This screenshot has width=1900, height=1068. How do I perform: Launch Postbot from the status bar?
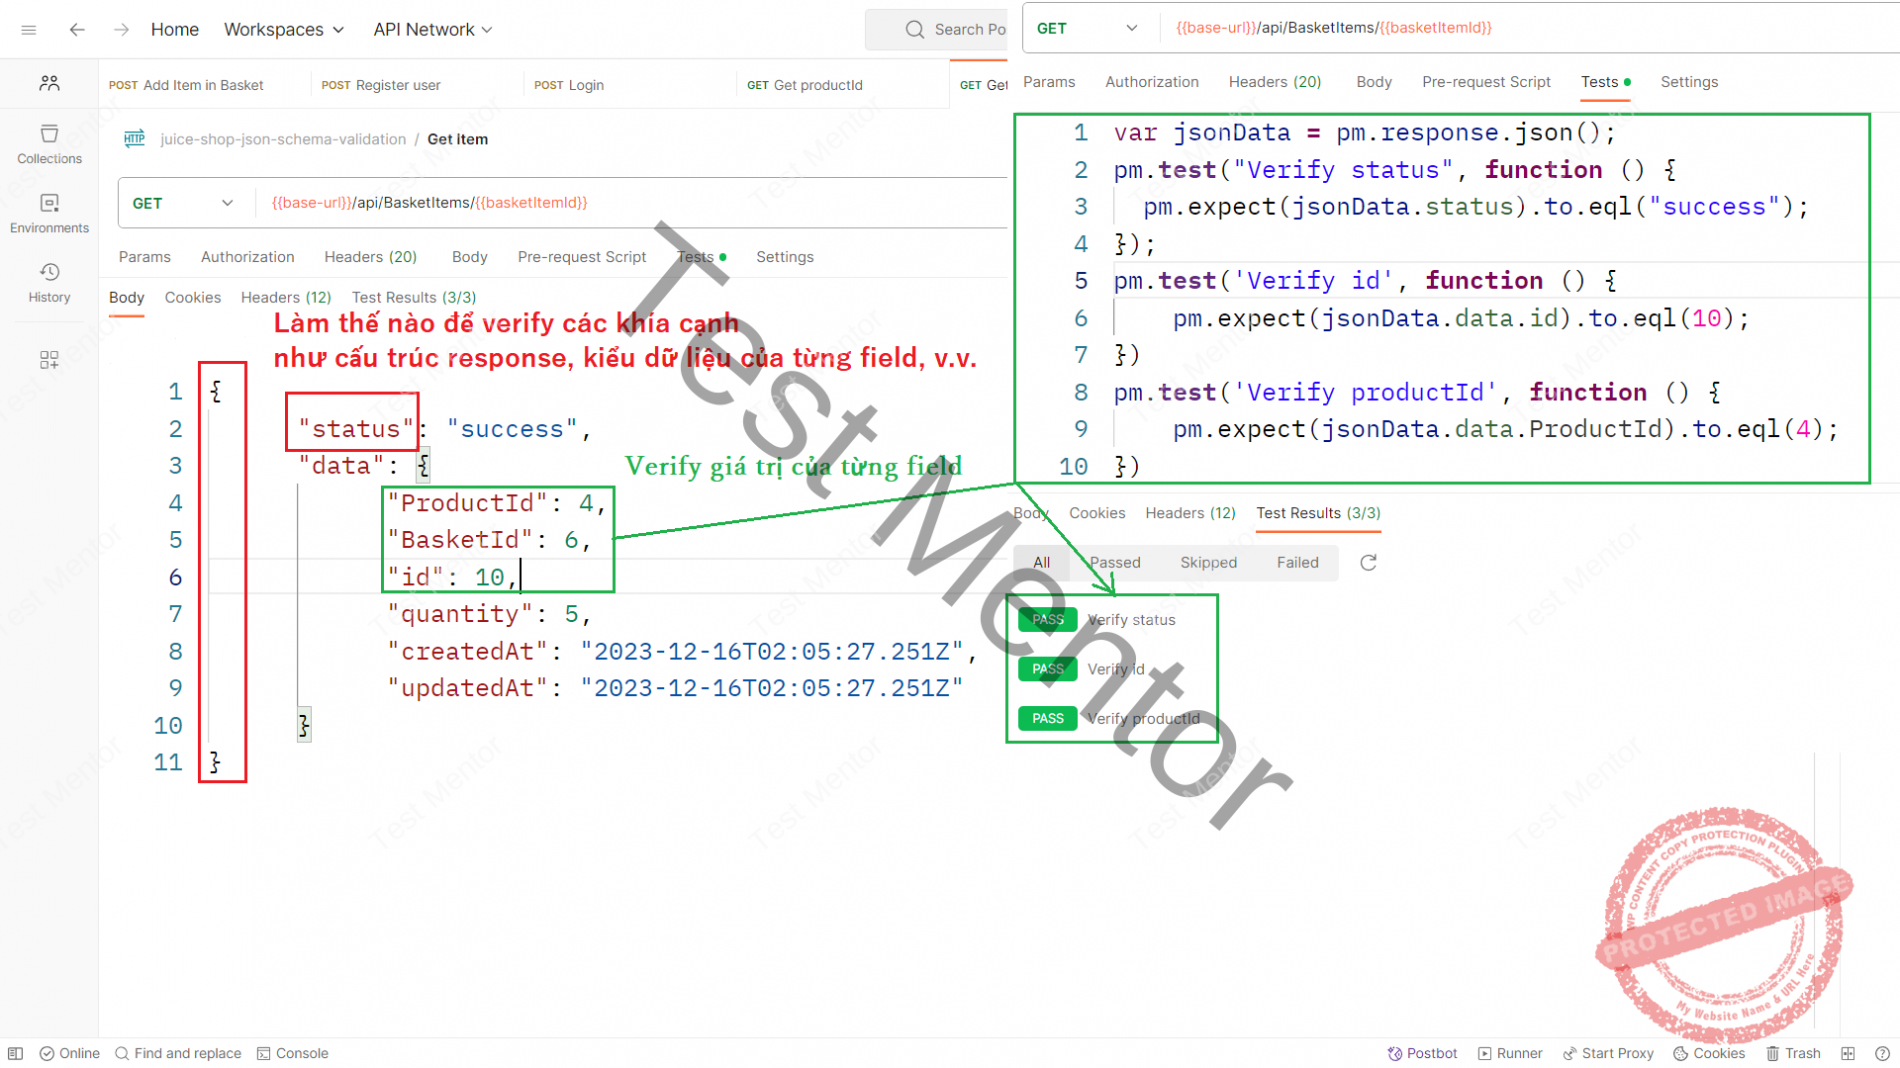pyautogui.click(x=1422, y=1052)
